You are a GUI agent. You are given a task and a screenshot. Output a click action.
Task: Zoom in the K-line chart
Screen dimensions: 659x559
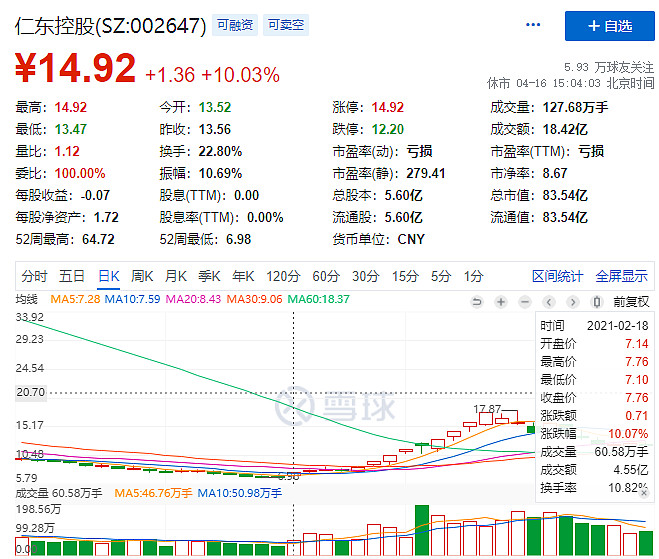coord(501,302)
